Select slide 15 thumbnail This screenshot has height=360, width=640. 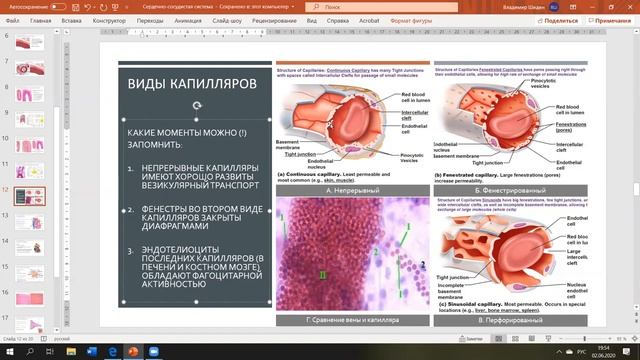click(x=29, y=274)
